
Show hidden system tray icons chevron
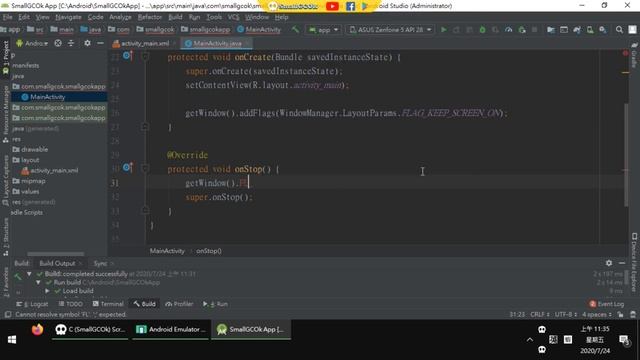click(x=530, y=340)
